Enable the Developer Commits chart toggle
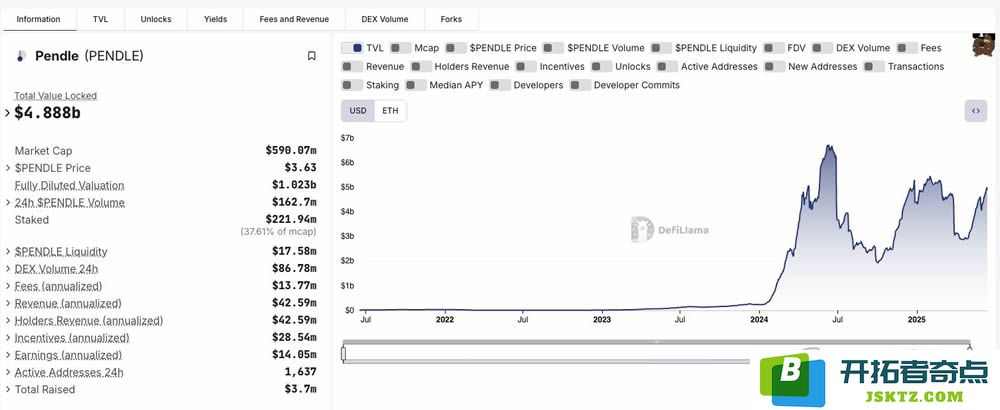Viewport: 1000px width, 410px height. (x=580, y=85)
